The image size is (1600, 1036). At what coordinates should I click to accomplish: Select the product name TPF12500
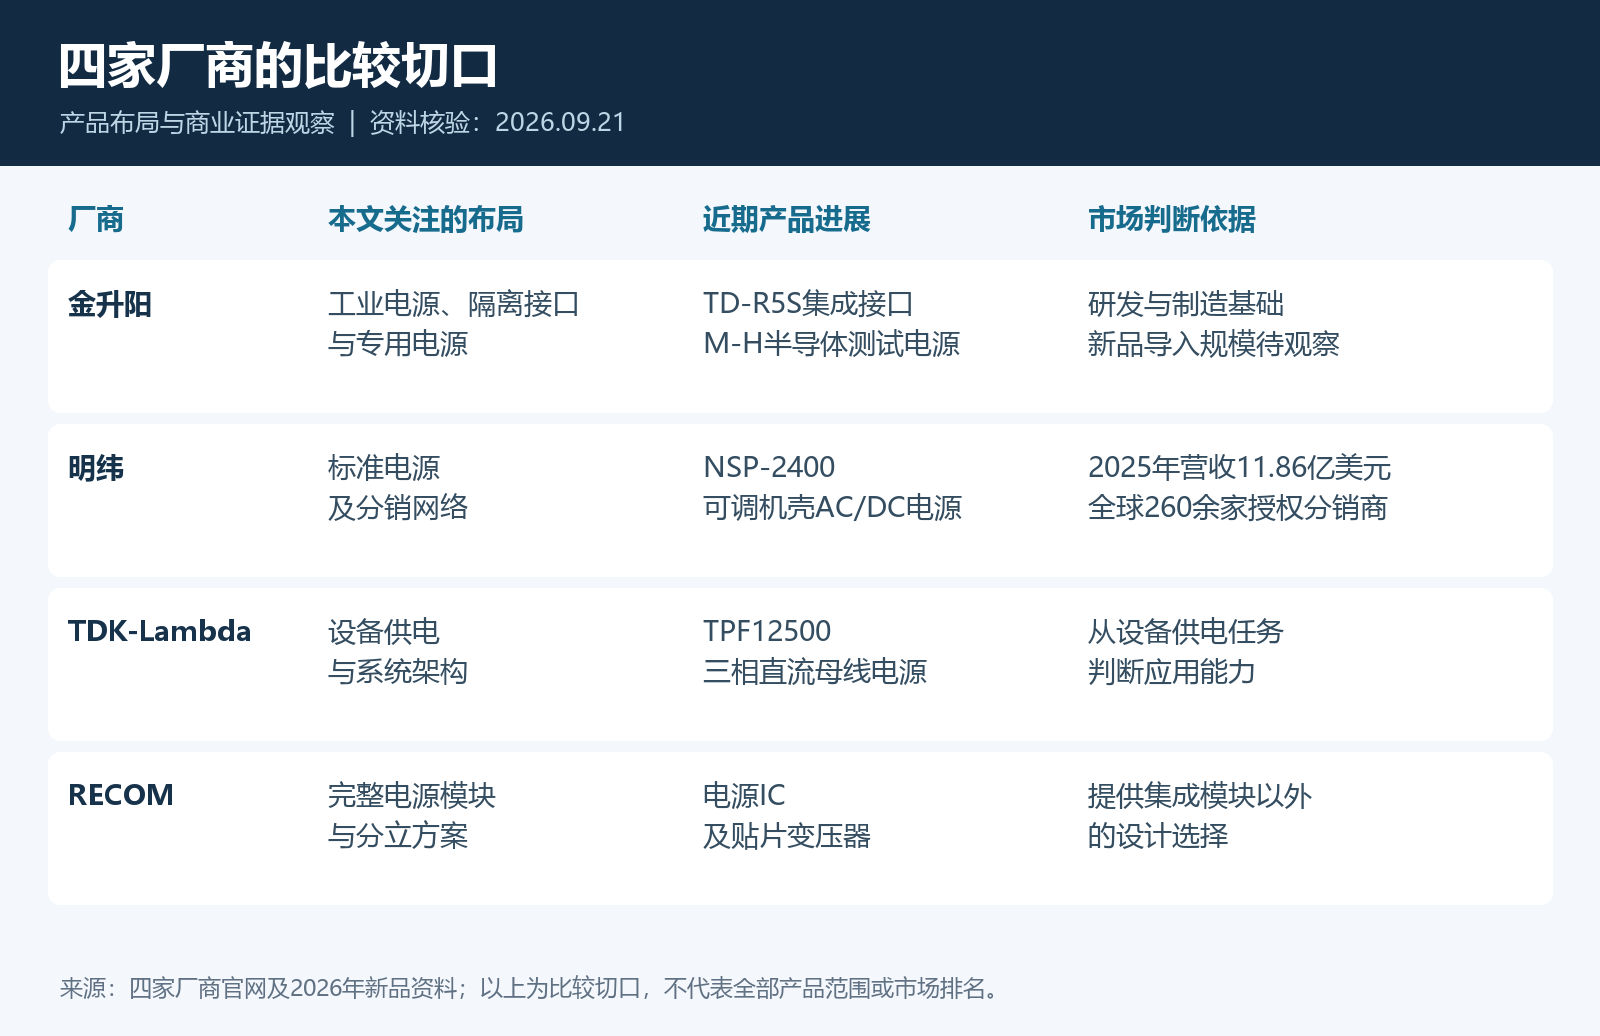click(x=767, y=632)
